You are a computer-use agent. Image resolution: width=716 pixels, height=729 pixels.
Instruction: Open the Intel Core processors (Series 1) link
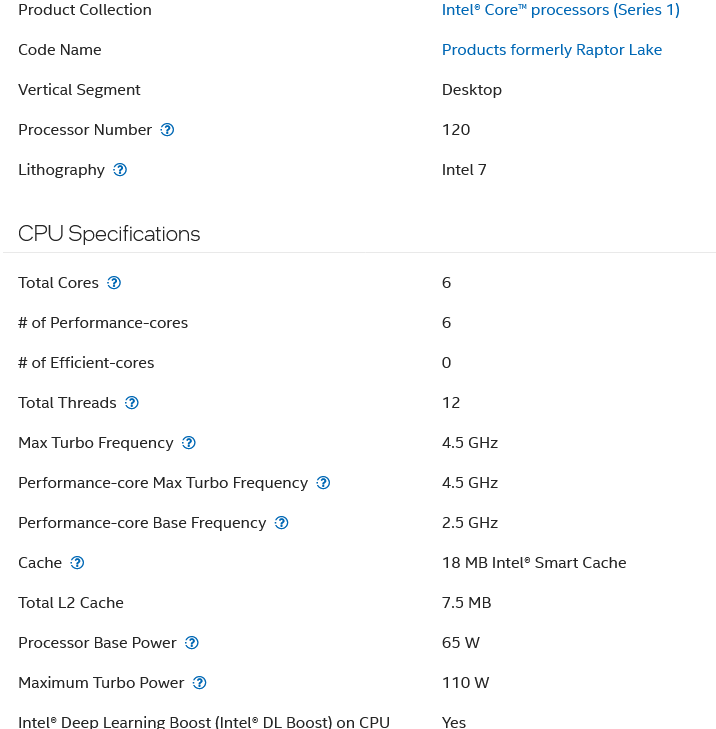click(560, 10)
